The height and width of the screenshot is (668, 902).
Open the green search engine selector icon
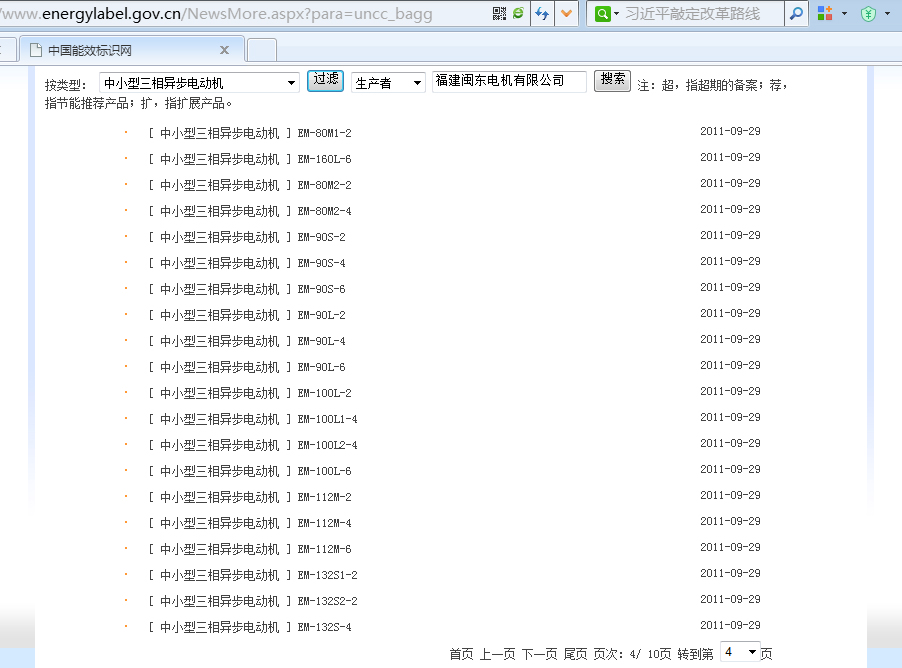coord(602,13)
